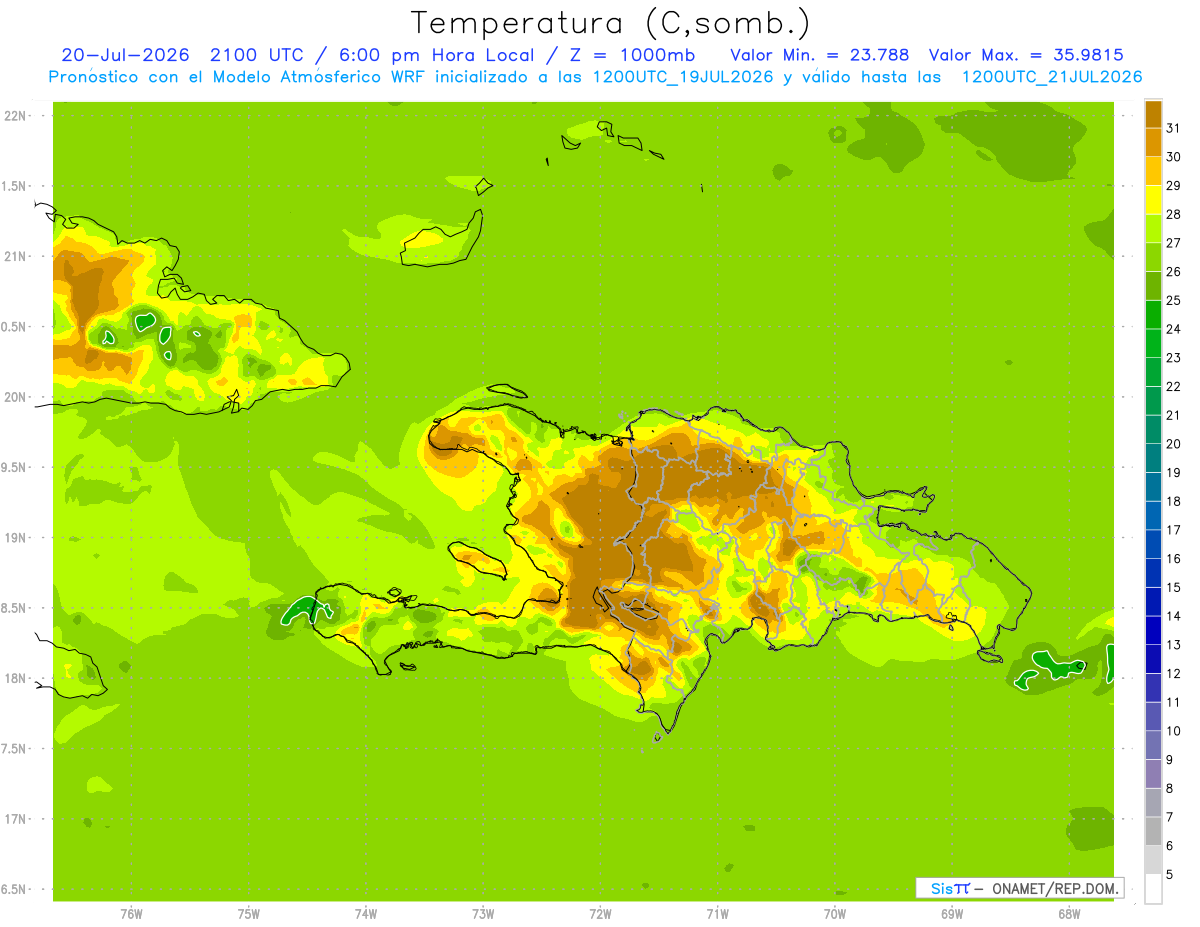Click legend value '25'
The image size is (1200, 927).
coord(1173,301)
